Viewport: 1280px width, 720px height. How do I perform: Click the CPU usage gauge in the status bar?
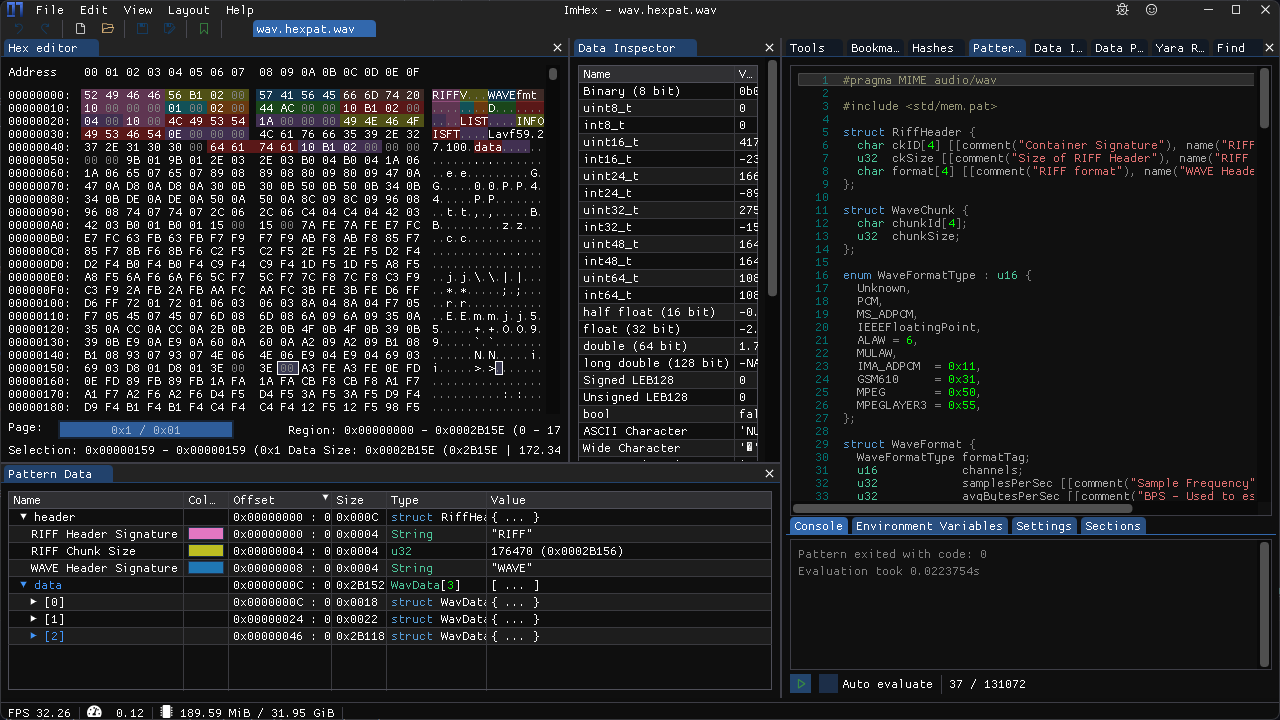coord(94,712)
